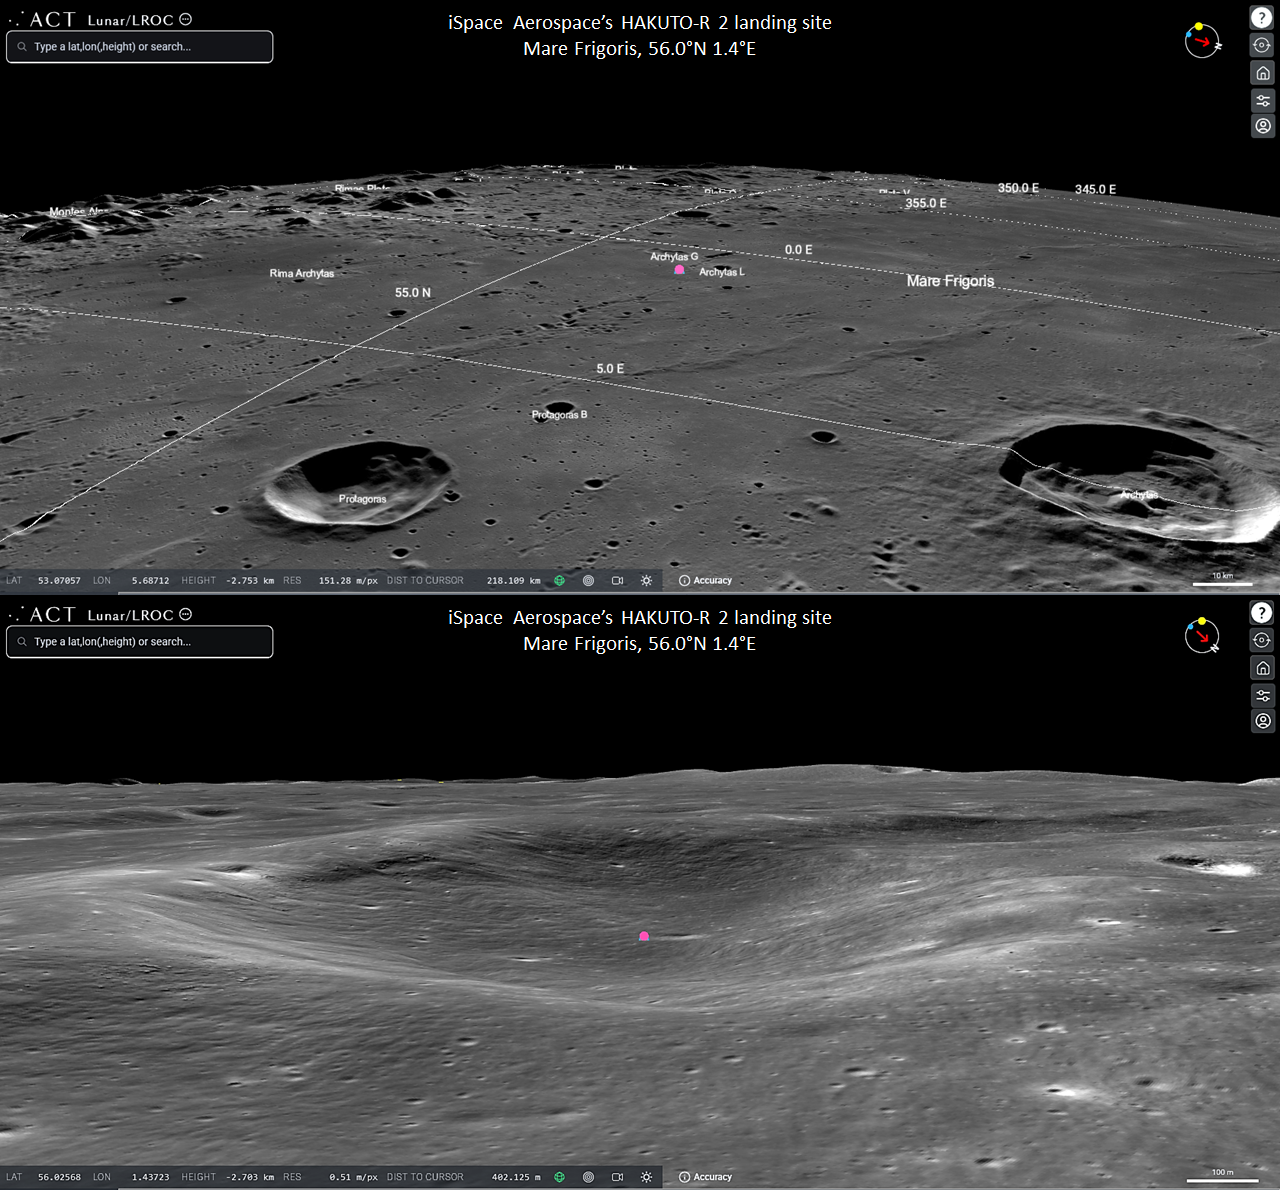Open the user account icon in top view
This screenshot has width=1280, height=1190.
pyautogui.click(x=1262, y=126)
